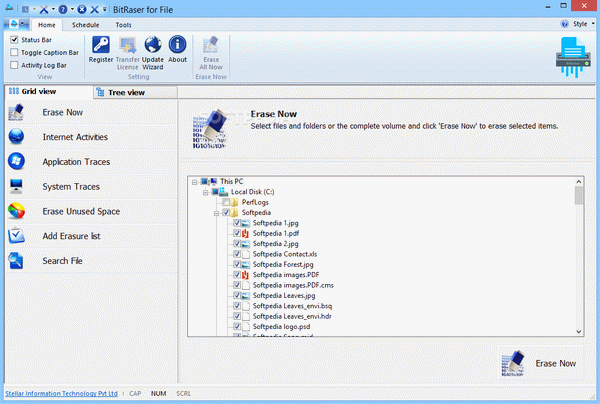Select the Erase Now sidebar icon
The width and height of the screenshot is (600, 404).
16,112
